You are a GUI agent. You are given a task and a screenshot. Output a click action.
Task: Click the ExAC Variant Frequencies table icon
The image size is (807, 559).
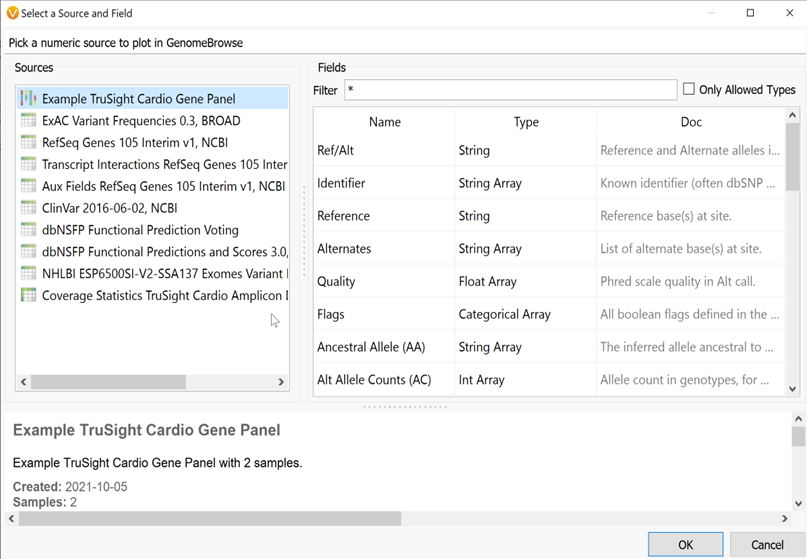[x=28, y=121]
